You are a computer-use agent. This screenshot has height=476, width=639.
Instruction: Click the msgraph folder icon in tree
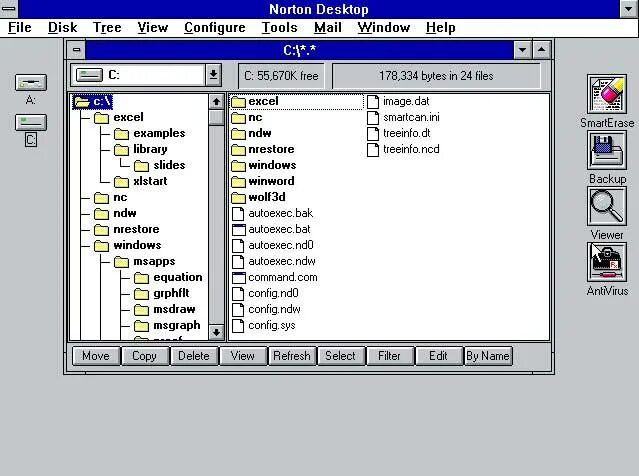point(141,326)
